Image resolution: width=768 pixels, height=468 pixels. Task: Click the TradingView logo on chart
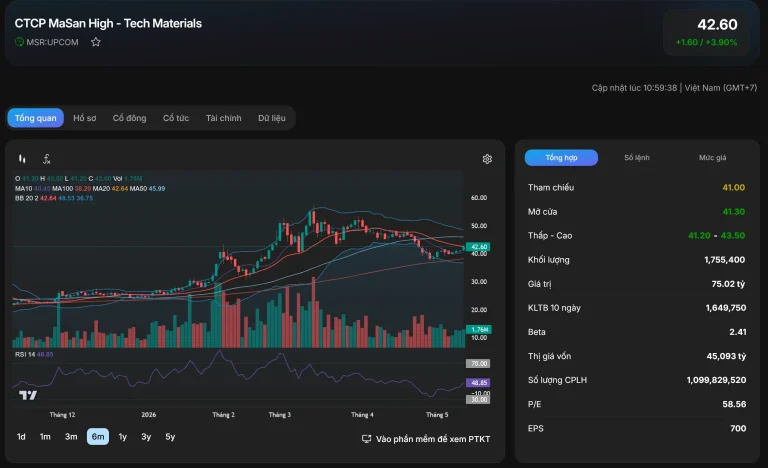tap(28, 395)
